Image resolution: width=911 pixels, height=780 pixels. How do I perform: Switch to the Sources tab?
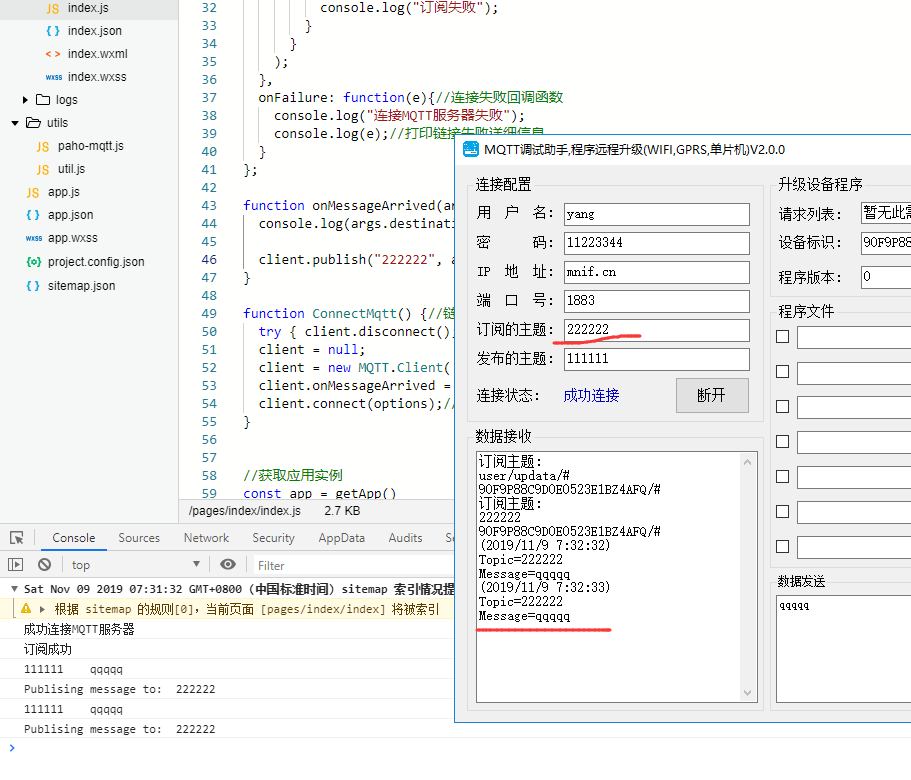coord(139,538)
